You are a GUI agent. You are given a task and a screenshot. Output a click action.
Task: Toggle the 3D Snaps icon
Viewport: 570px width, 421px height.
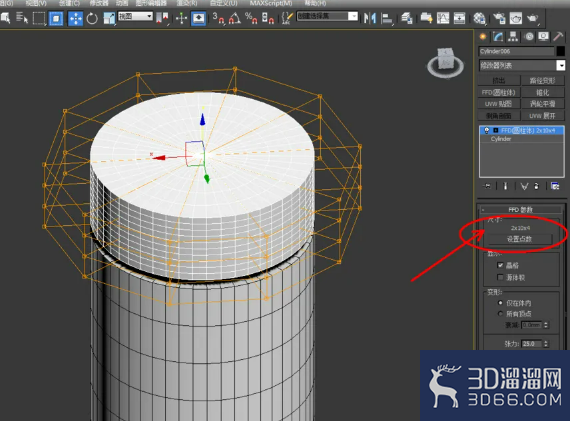point(218,18)
